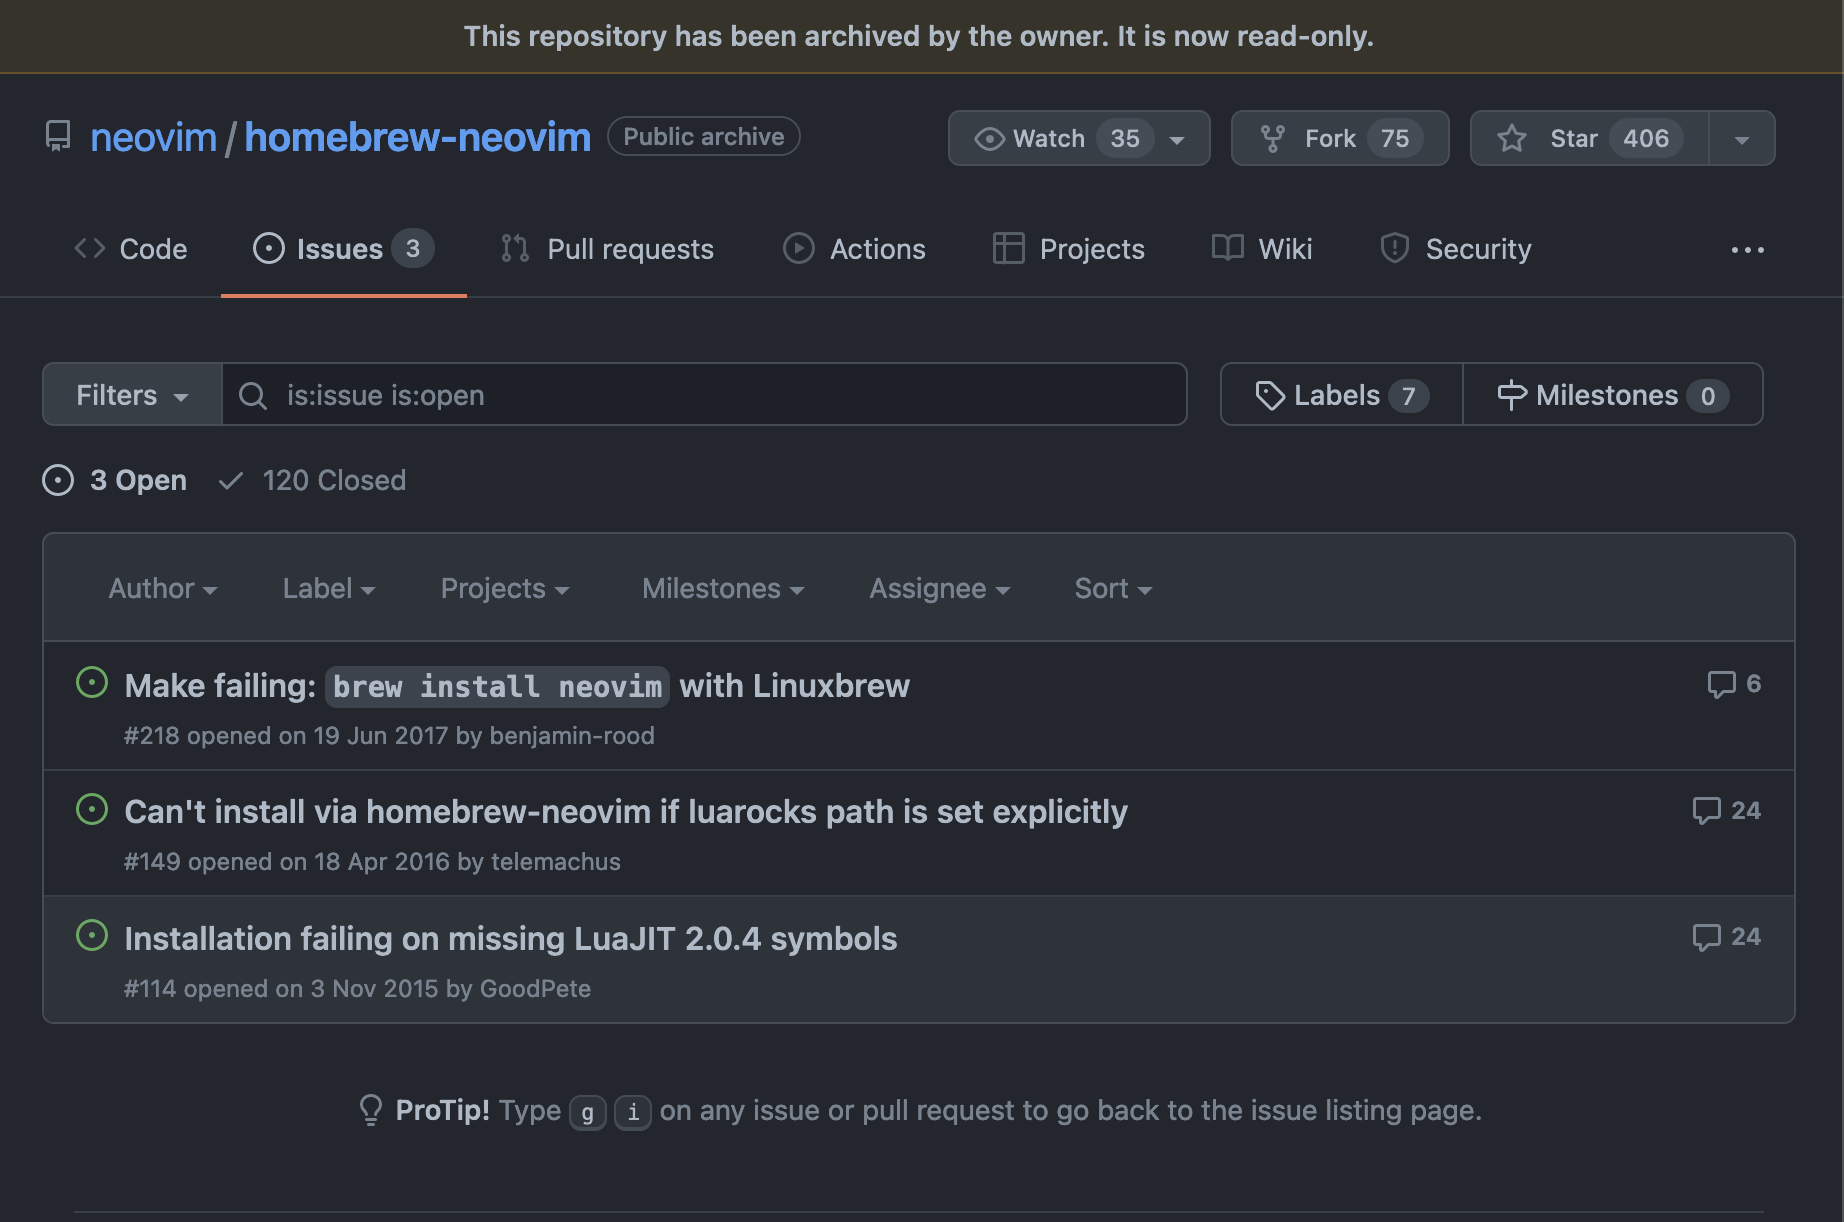Click the green open-issue icon beside #114
This screenshot has height=1222, width=1844.
tap(91, 936)
